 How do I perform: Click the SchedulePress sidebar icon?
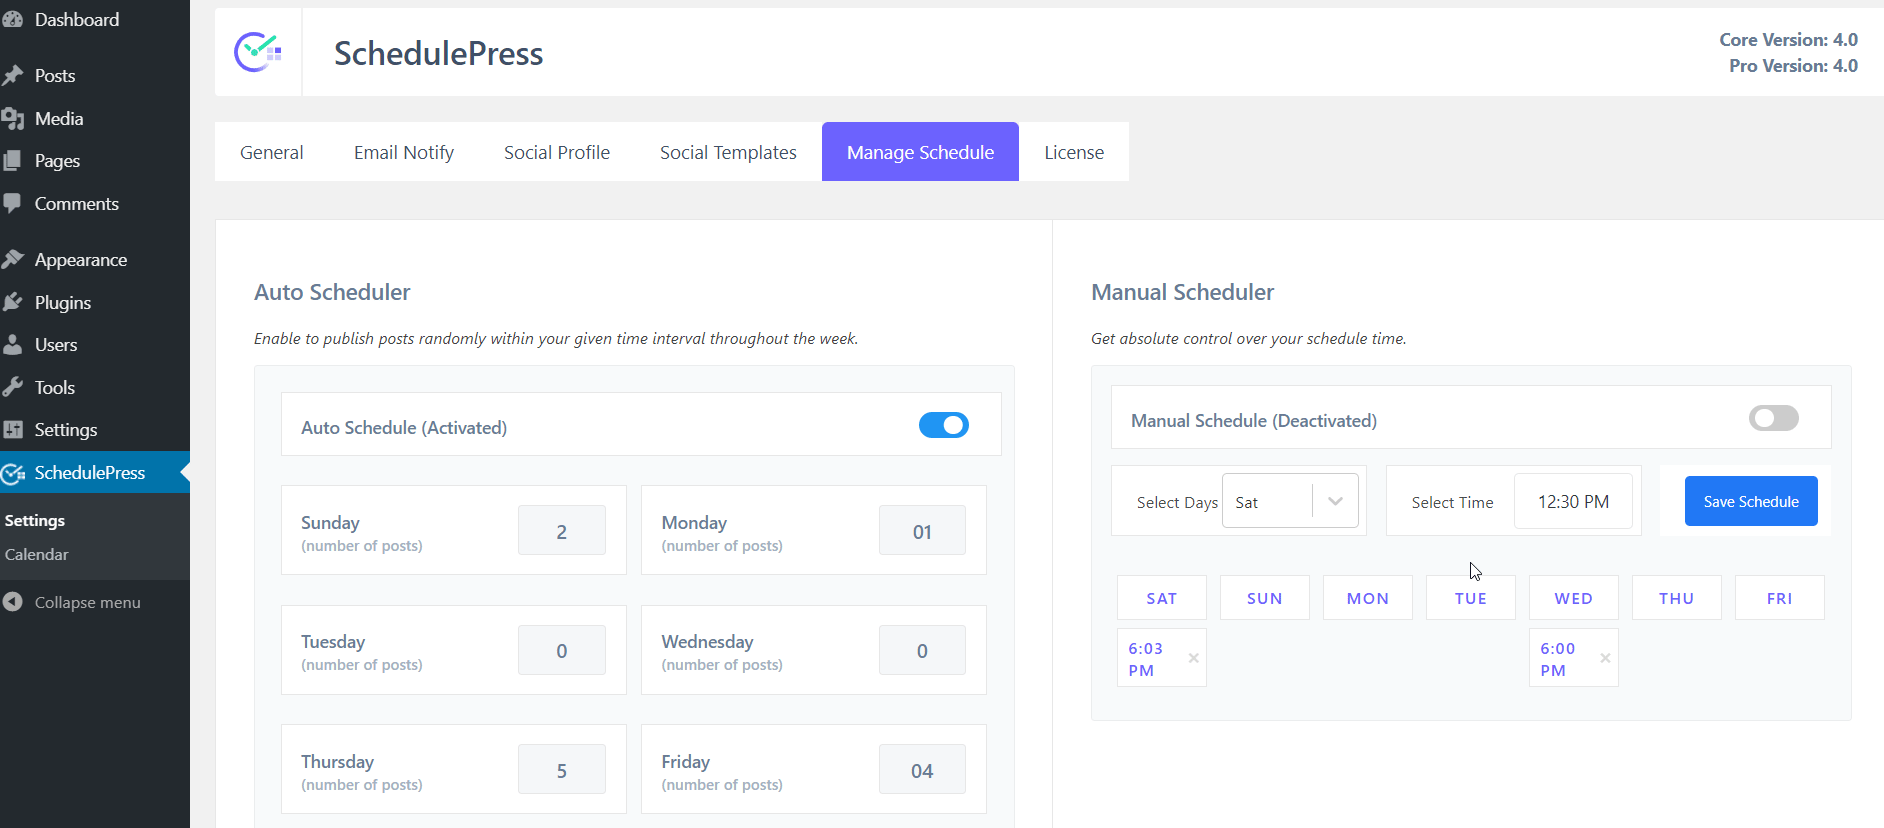[13, 473]
